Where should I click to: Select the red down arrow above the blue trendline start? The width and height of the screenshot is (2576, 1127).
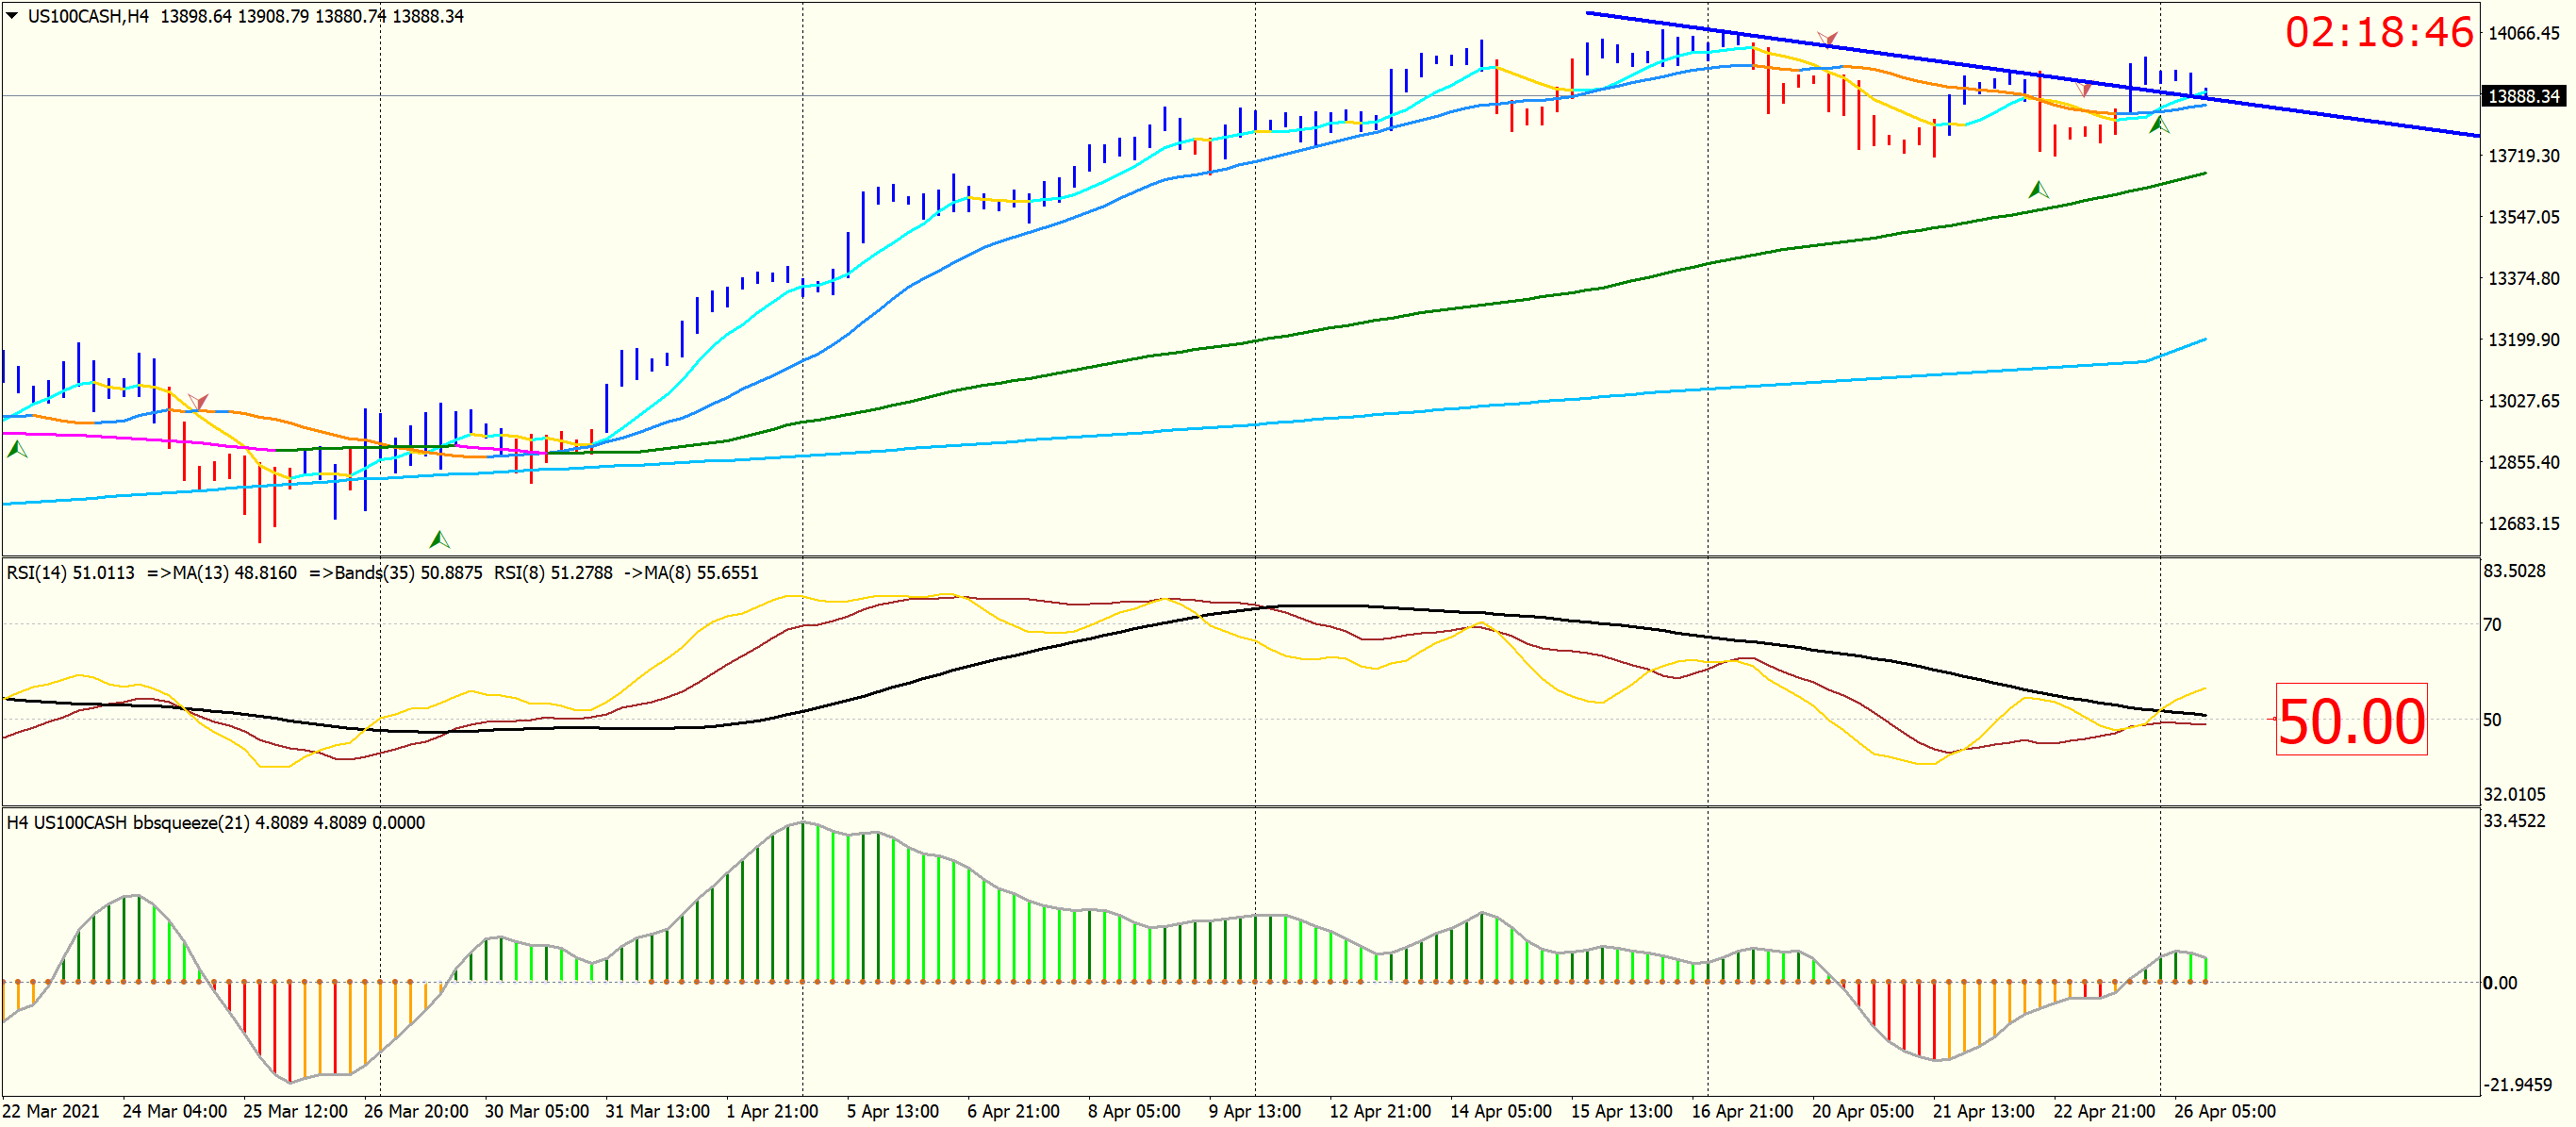coord(1827,39)
